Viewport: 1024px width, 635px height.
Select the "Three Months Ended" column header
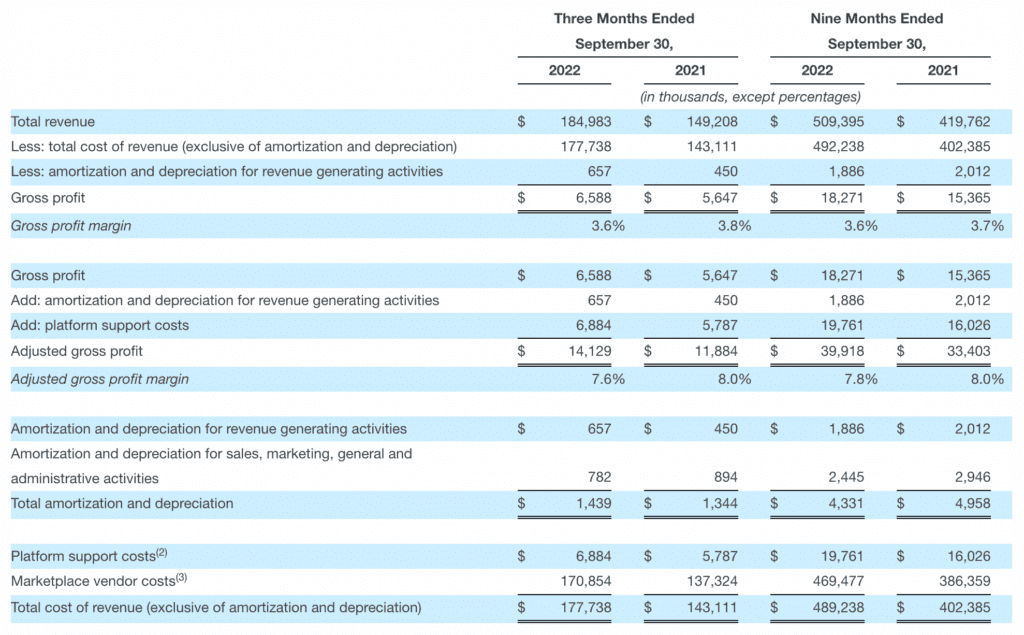(624, 18)
